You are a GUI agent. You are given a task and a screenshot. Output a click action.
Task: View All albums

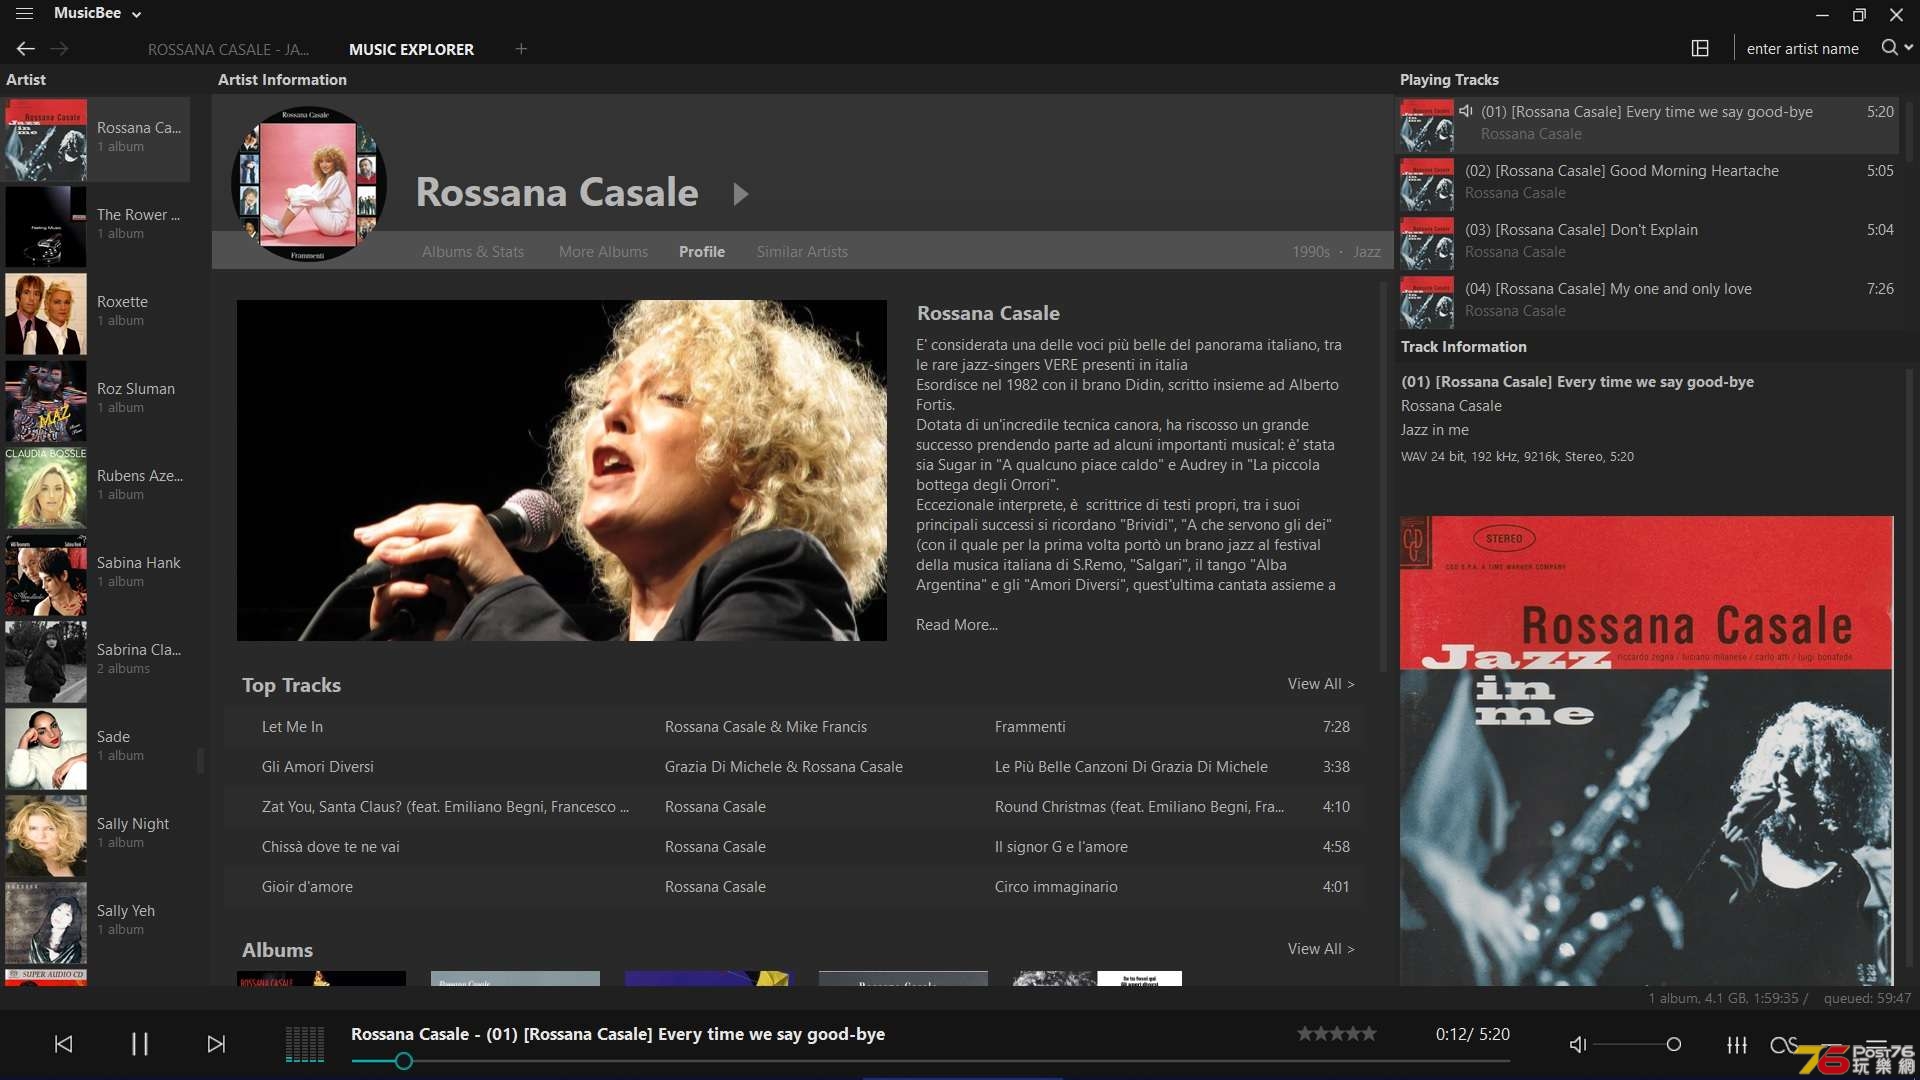tap(1321, 949)
